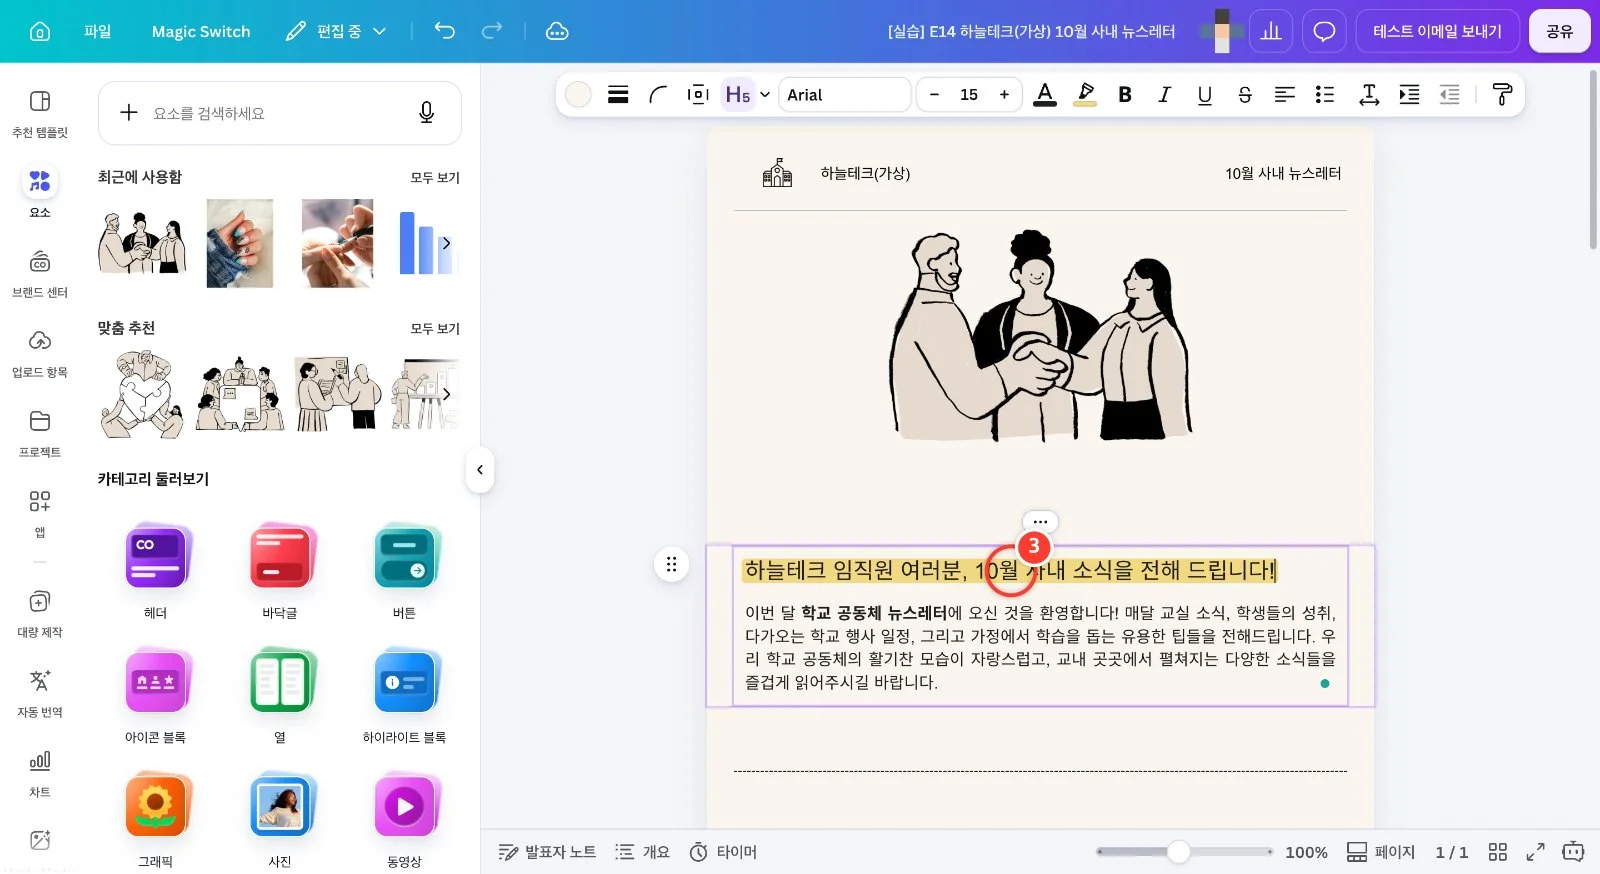Viewport: 1600px width, 874px height.
Task: Open text color picker
Action: click(x=1045, y=94)
